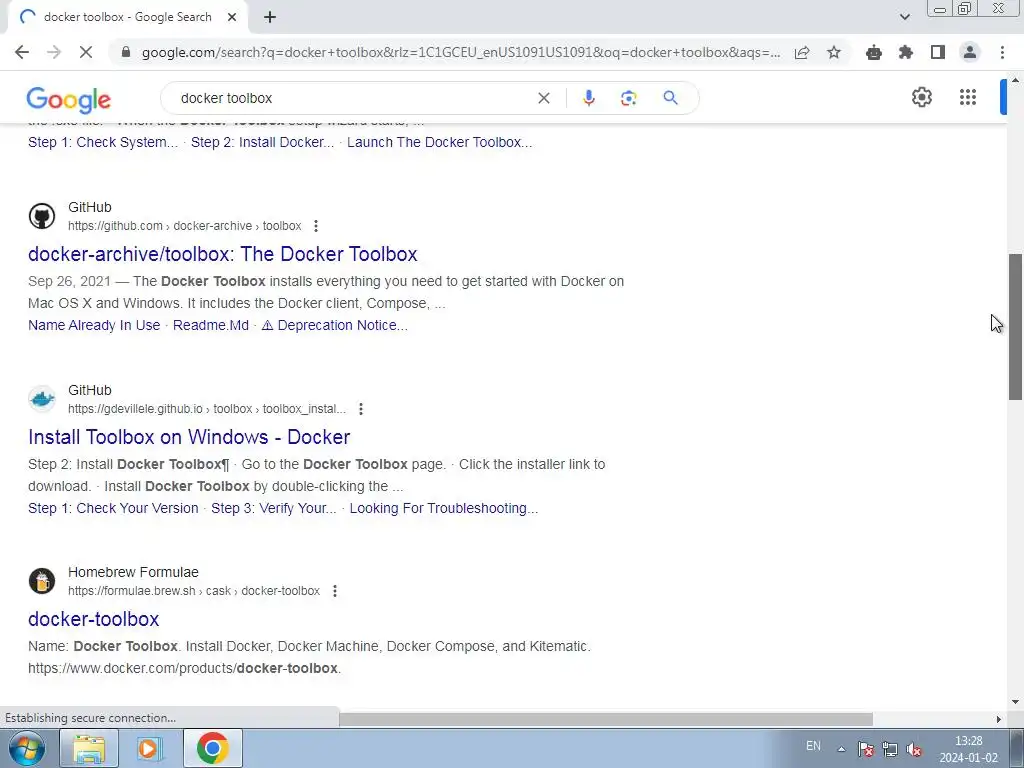Viewport: 1024px width, 768px height.
Task: Open Windows Media Player from taskbar
Action: 150,748
